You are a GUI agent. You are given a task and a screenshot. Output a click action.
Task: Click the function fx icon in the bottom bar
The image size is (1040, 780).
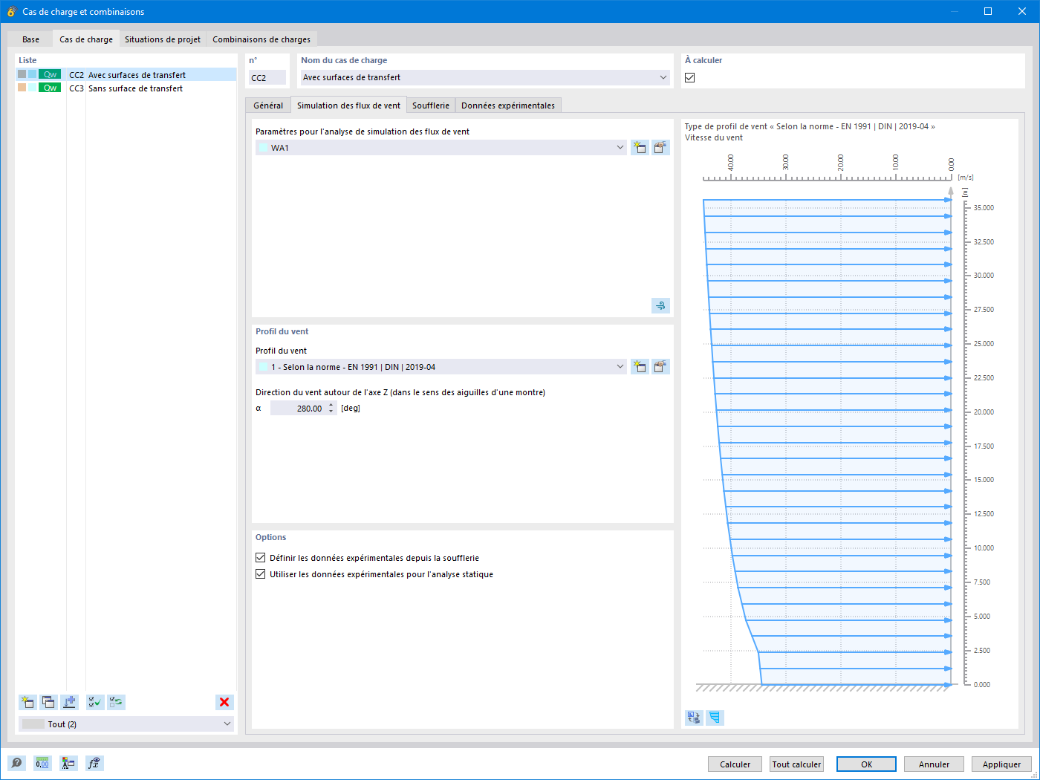94,763
